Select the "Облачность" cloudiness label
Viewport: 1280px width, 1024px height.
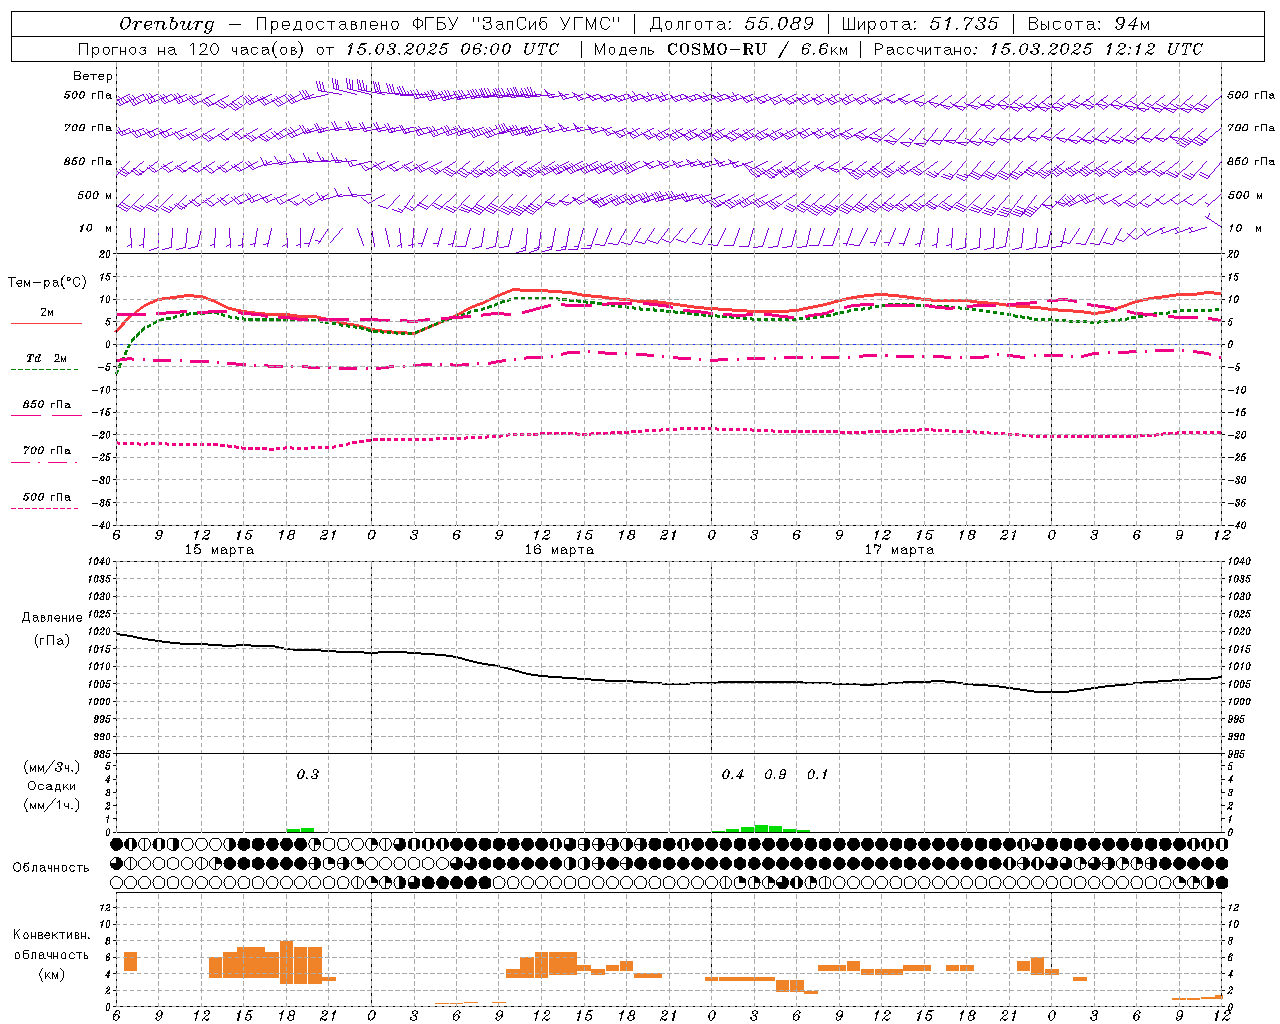(51, 868)
